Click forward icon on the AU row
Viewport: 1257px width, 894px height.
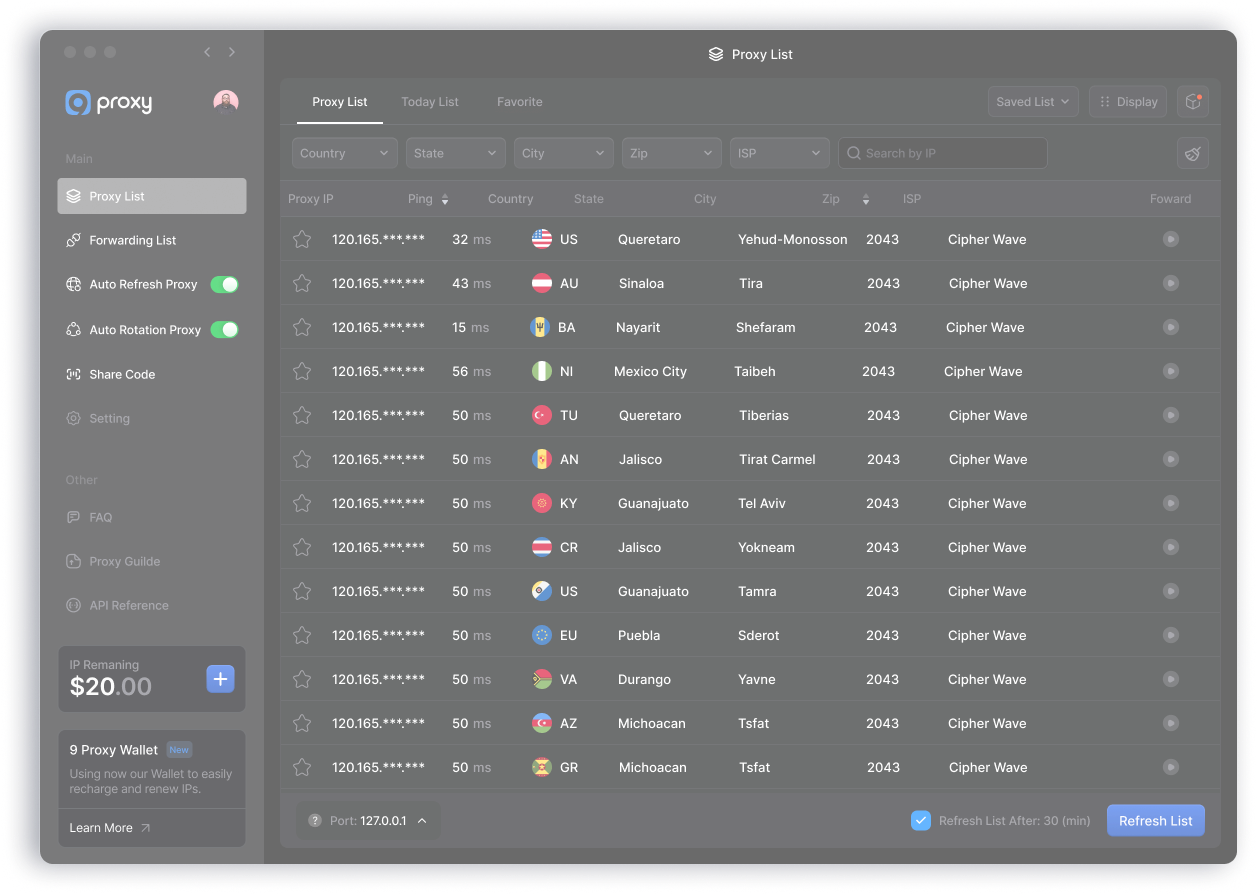point(1170,283)
